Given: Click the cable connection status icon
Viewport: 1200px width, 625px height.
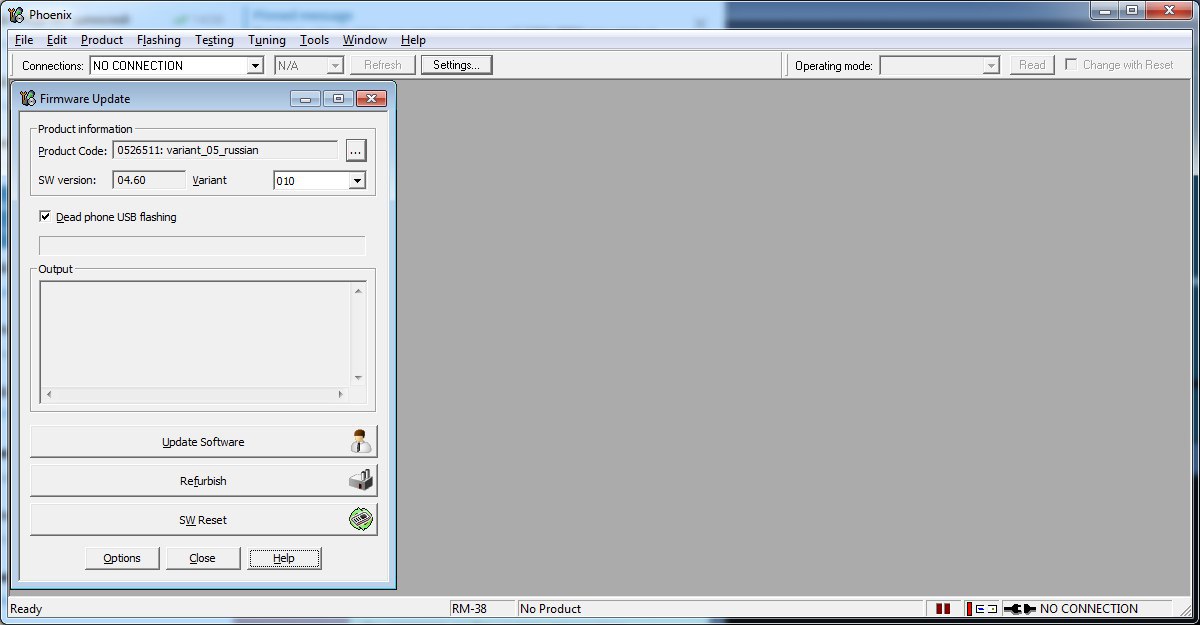Looking at the screenshot, I should tap(1019, 608).
